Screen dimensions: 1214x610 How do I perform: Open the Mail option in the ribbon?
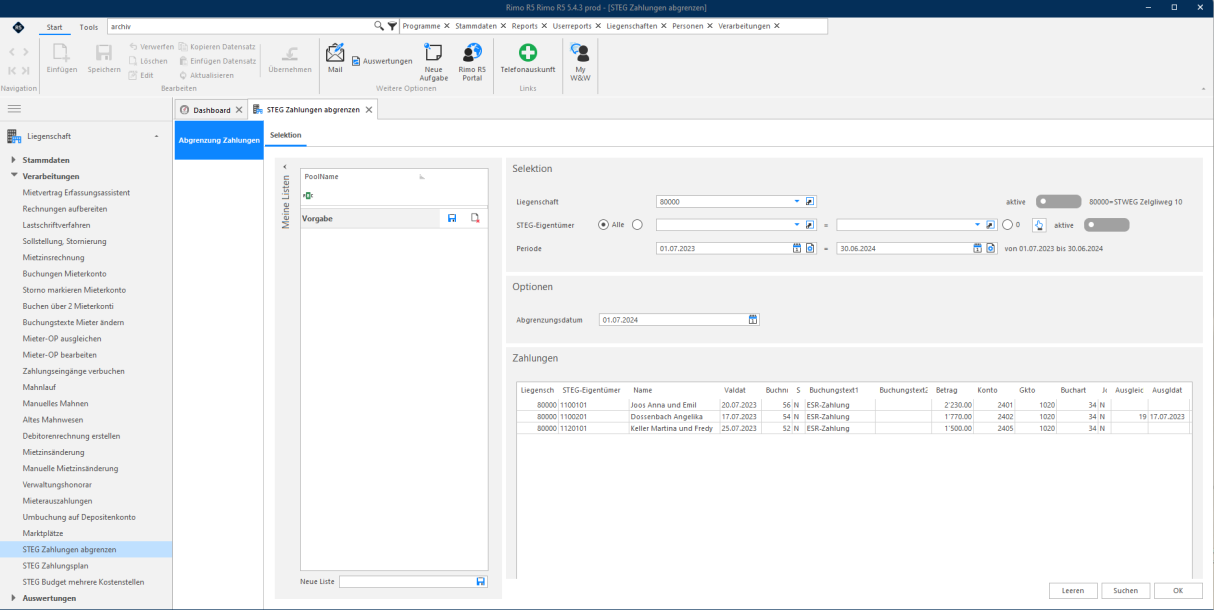pos(335,58)
